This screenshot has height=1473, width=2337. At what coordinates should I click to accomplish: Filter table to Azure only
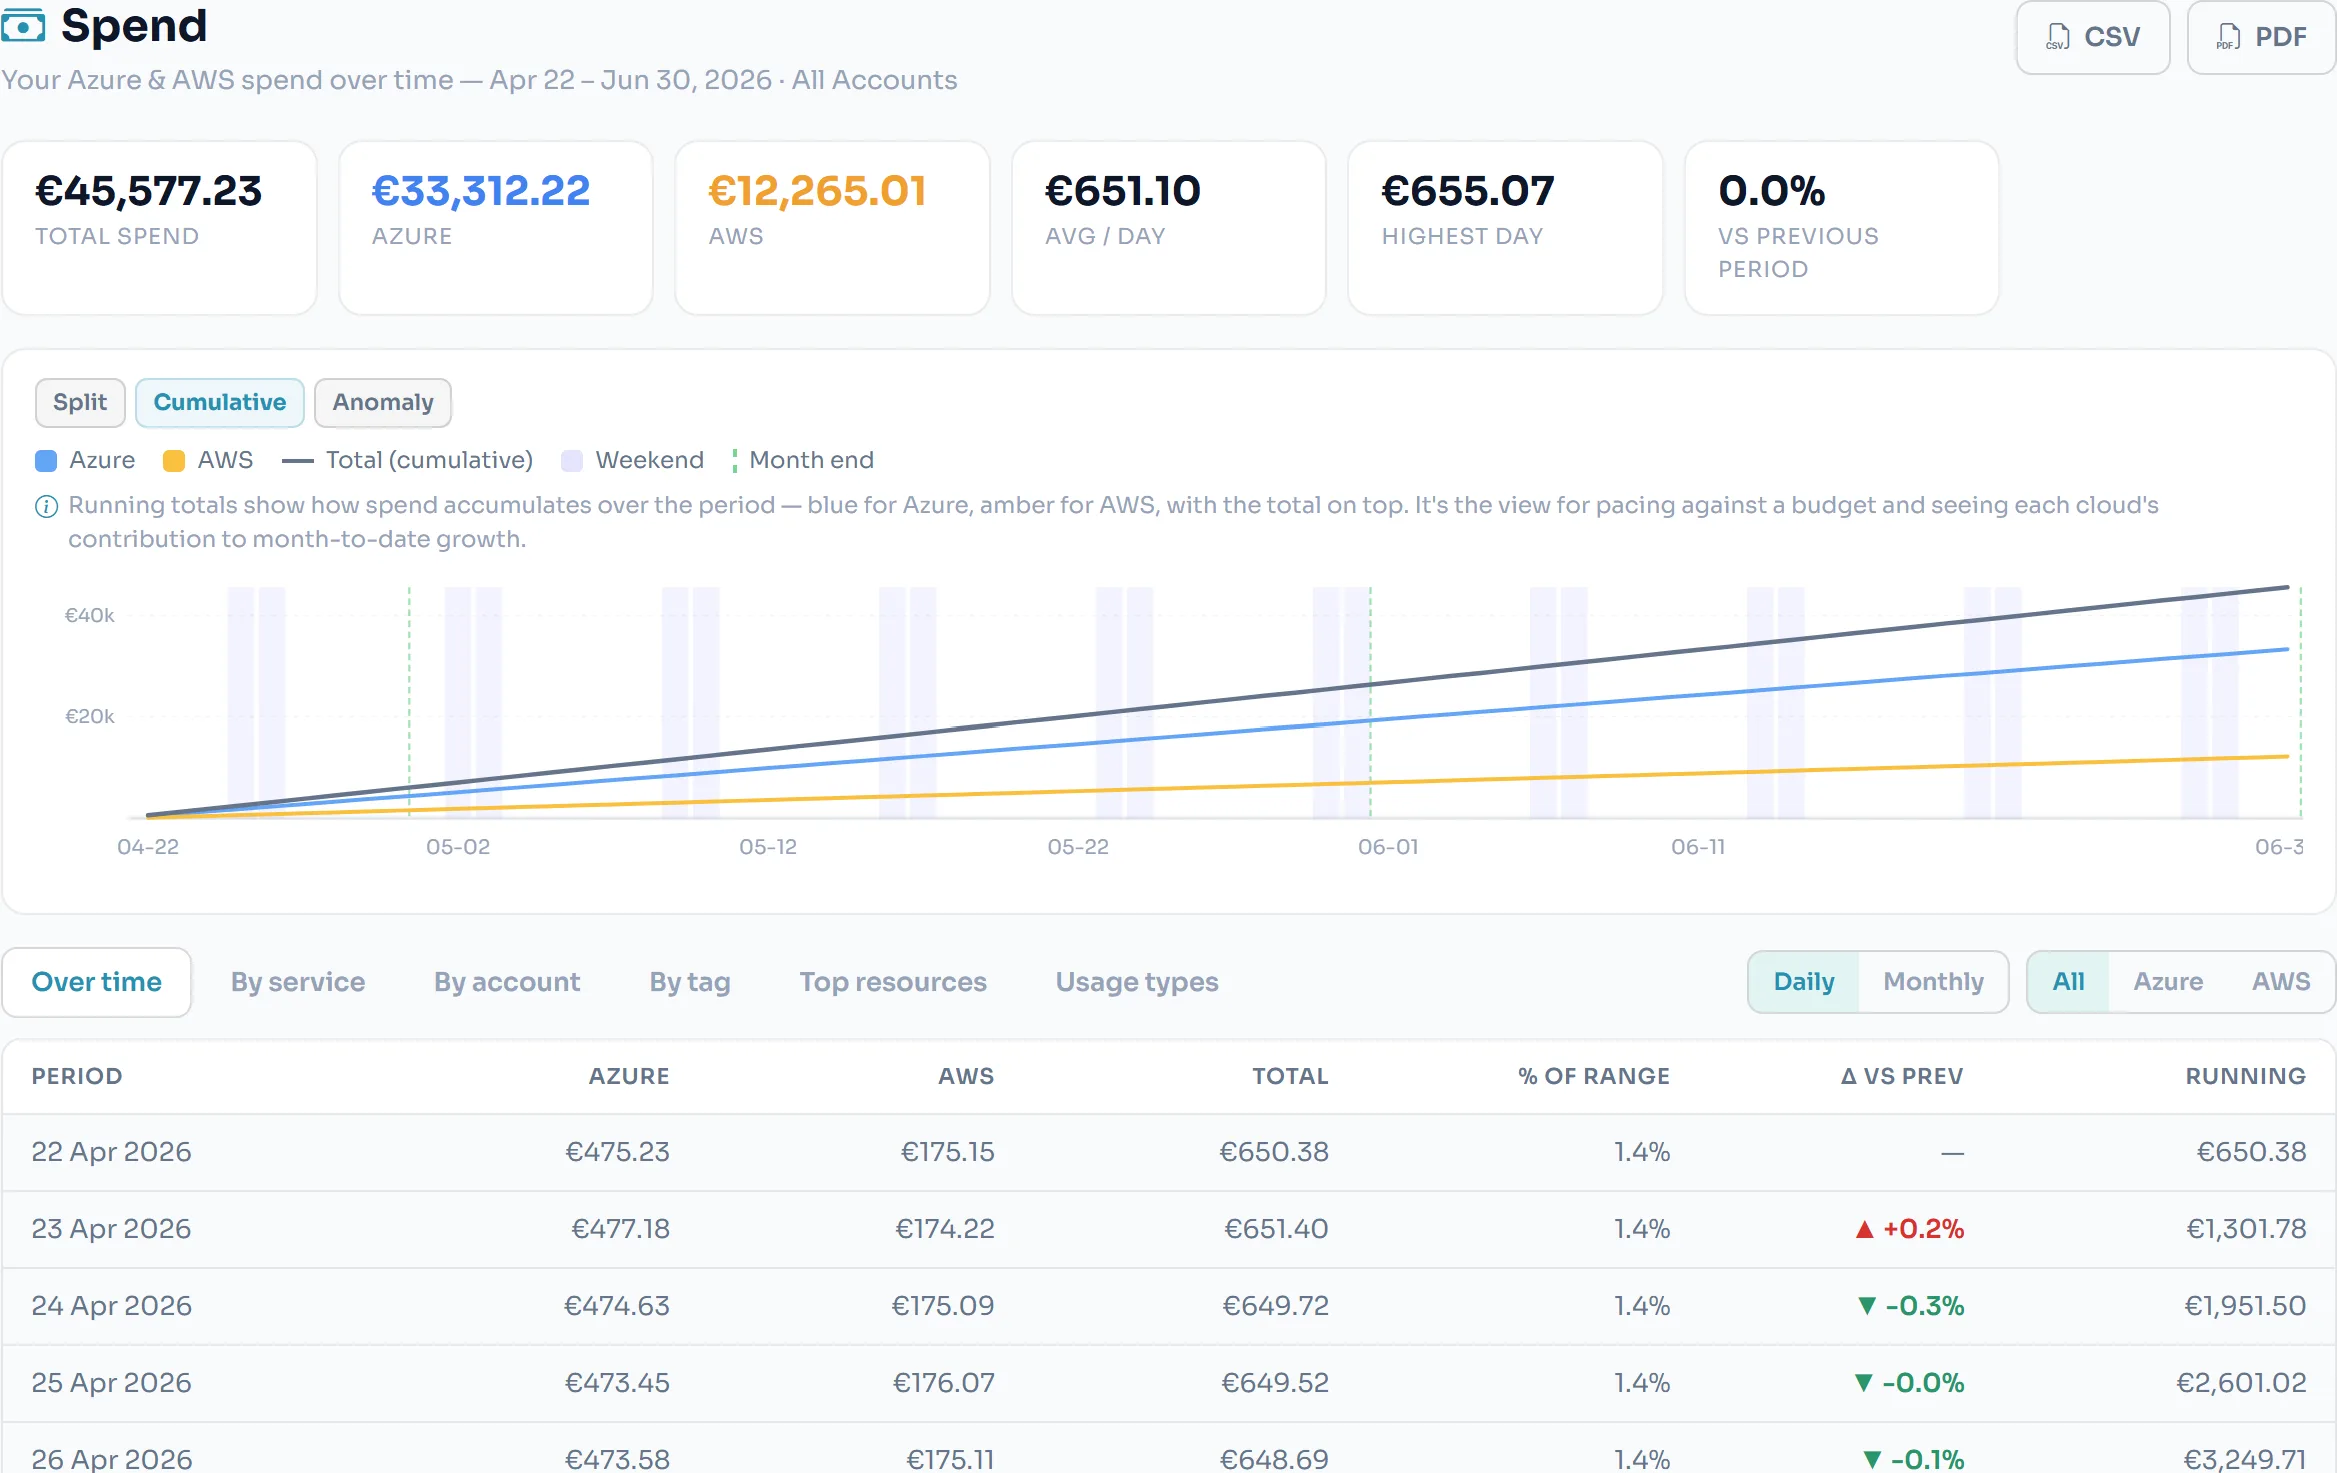[x=2168, y=982]
